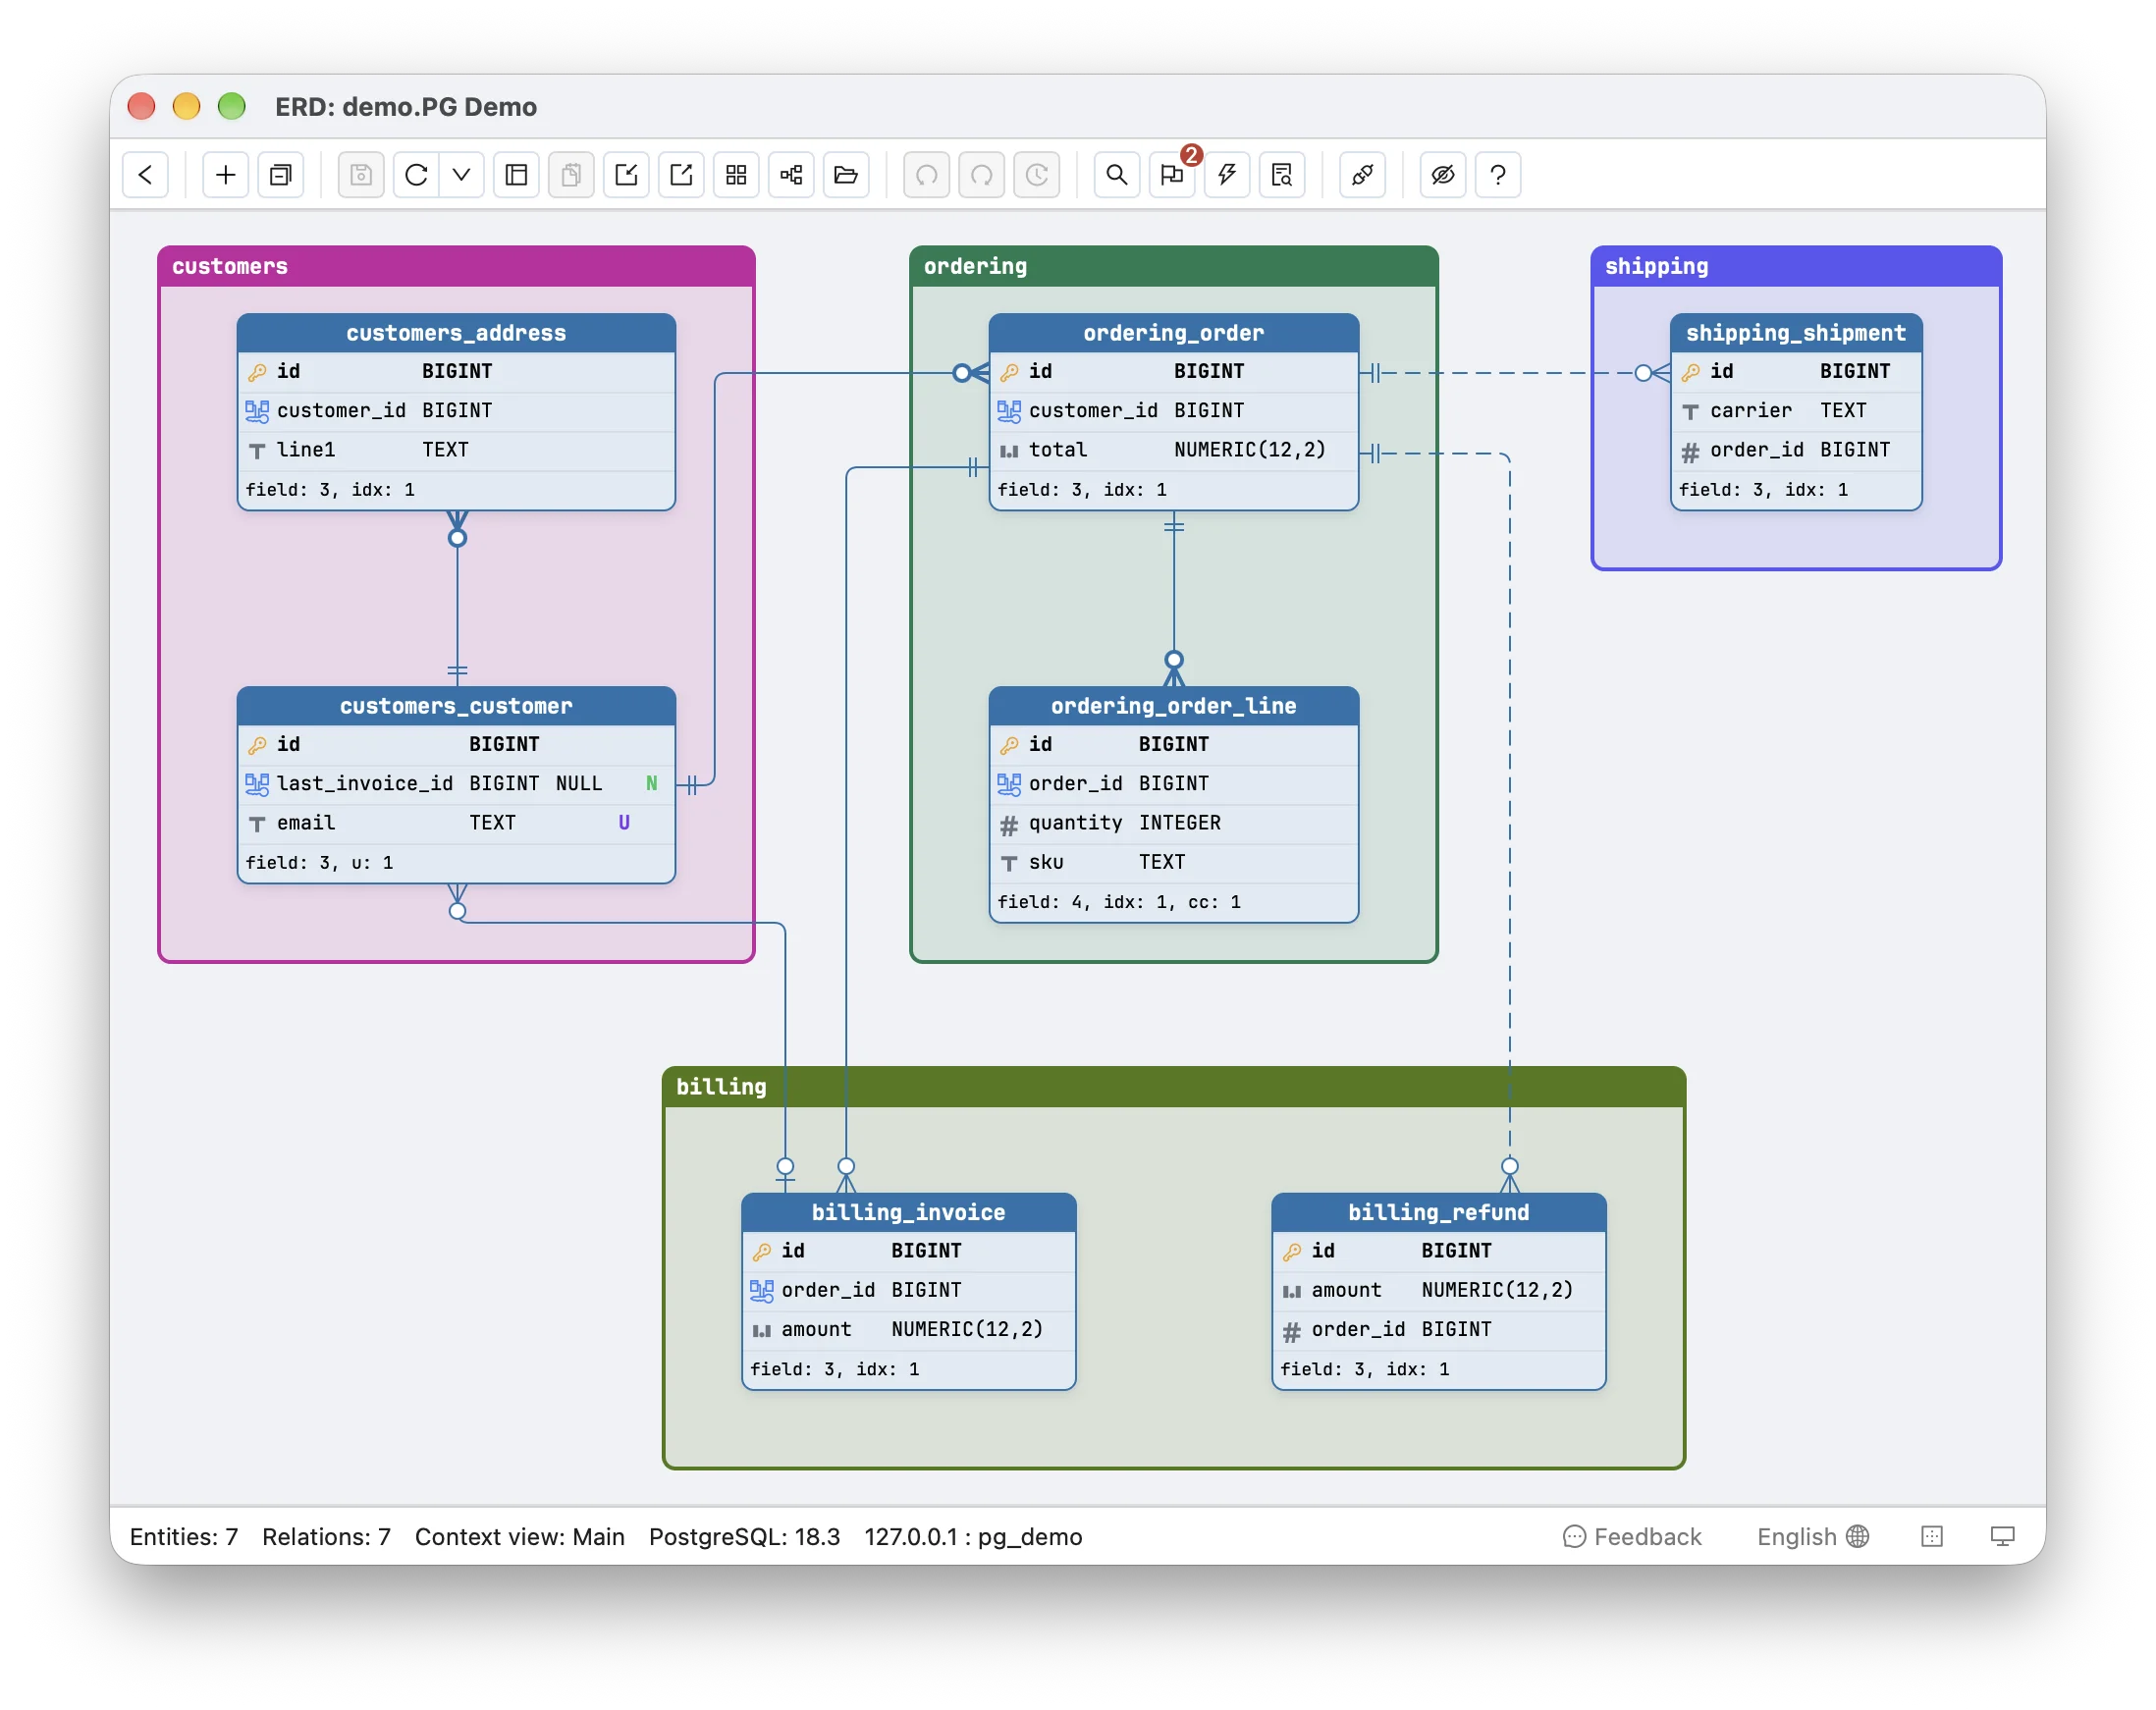
Task: Select total column in ordering_order
Action: 1173,450
